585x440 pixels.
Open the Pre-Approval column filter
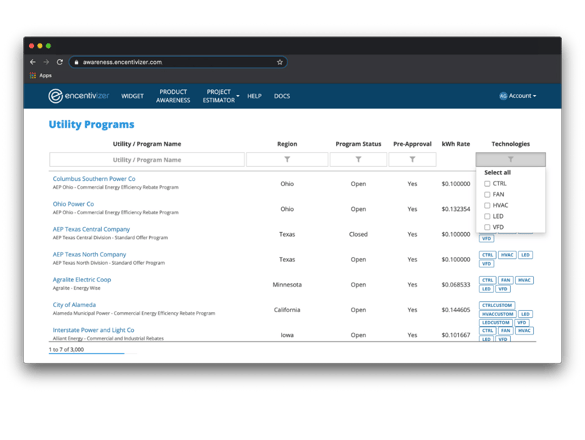click(x=412, y=159)
